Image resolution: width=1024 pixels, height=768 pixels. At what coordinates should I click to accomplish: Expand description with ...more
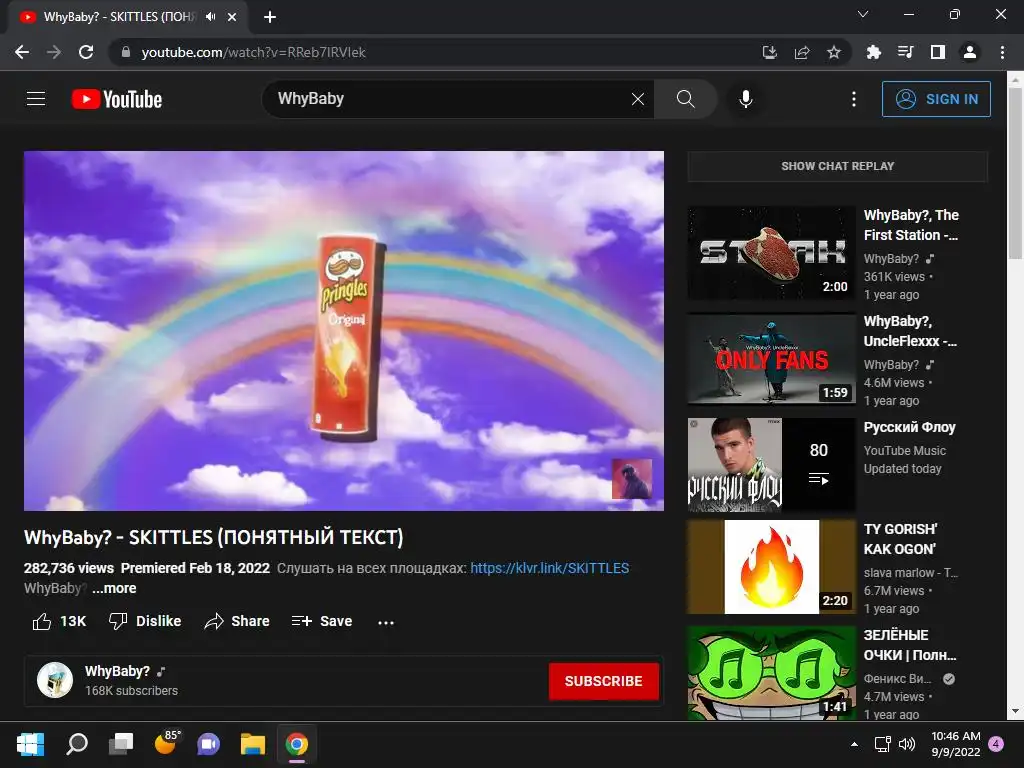tap(114, 588)
